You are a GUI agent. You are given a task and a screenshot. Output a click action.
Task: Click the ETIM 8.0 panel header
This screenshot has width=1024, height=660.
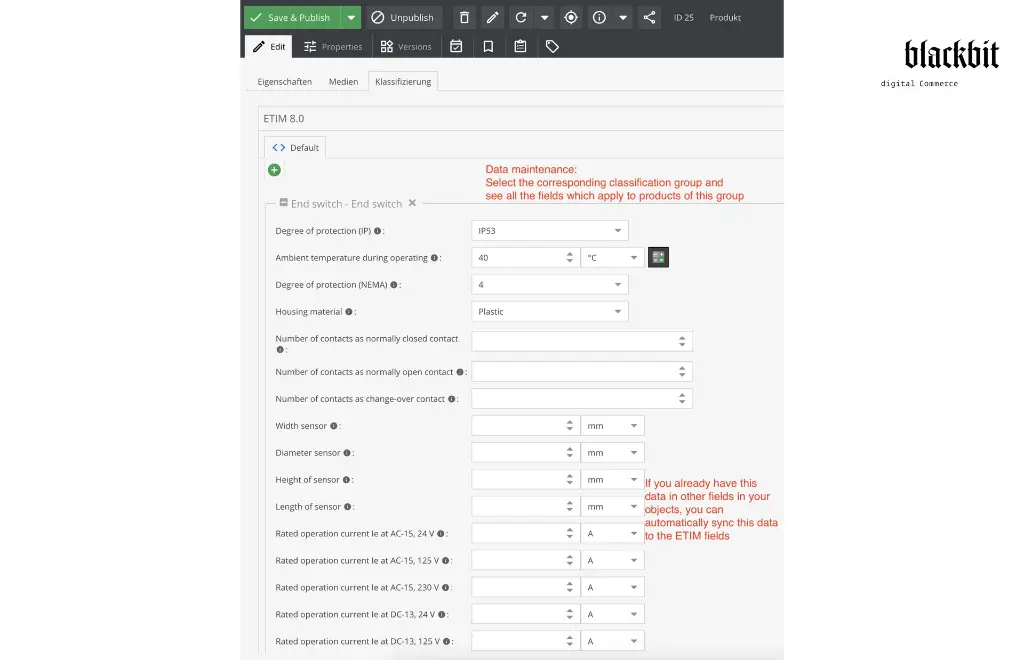(x=520, y=118)
